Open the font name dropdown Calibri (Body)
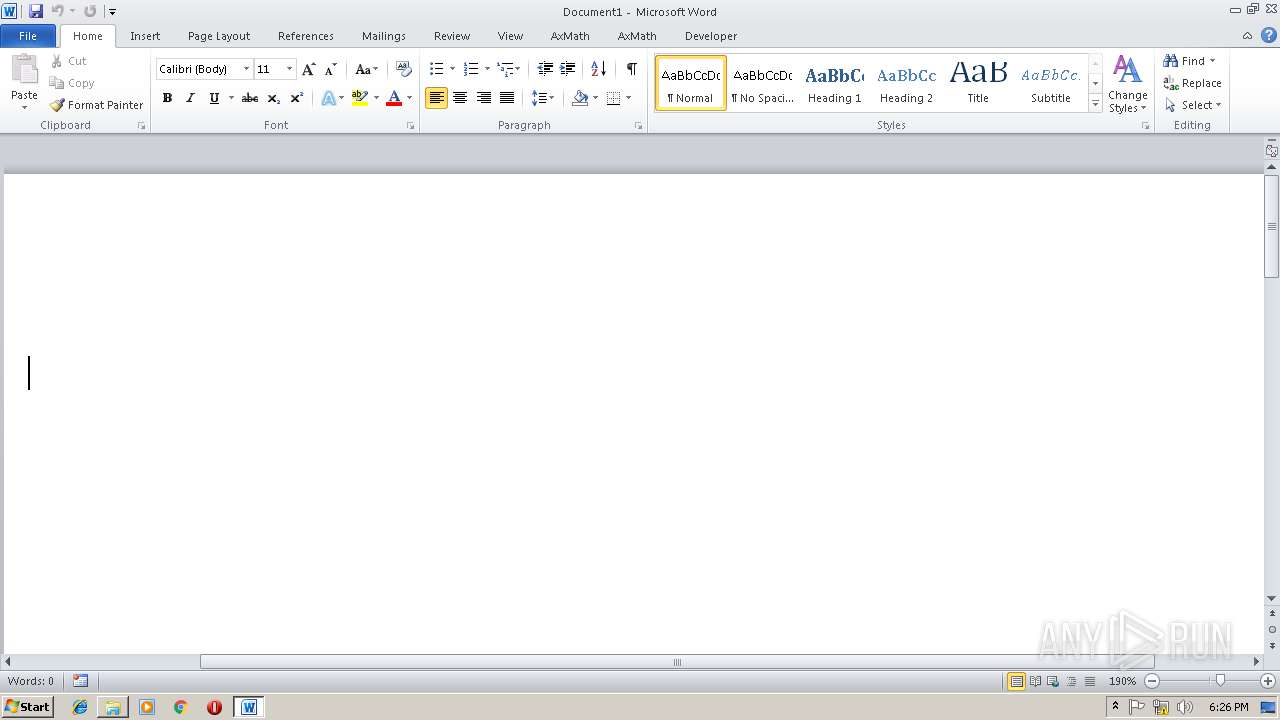The height and width of the screenshot is (720, 1280). point(246,69)
